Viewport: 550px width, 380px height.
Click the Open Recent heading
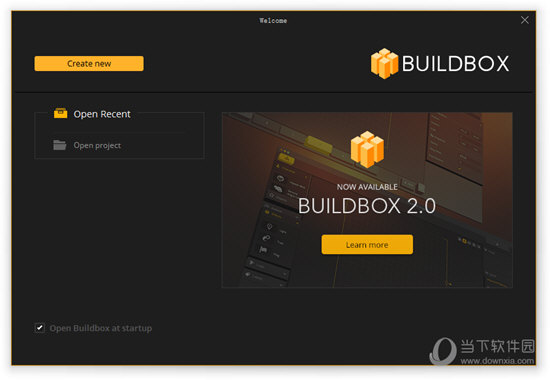(102, 114)
